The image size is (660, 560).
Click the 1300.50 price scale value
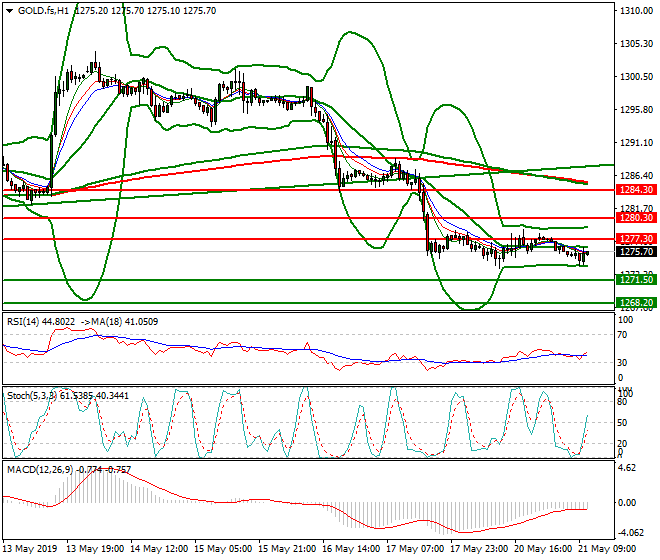tap(636, 77)
